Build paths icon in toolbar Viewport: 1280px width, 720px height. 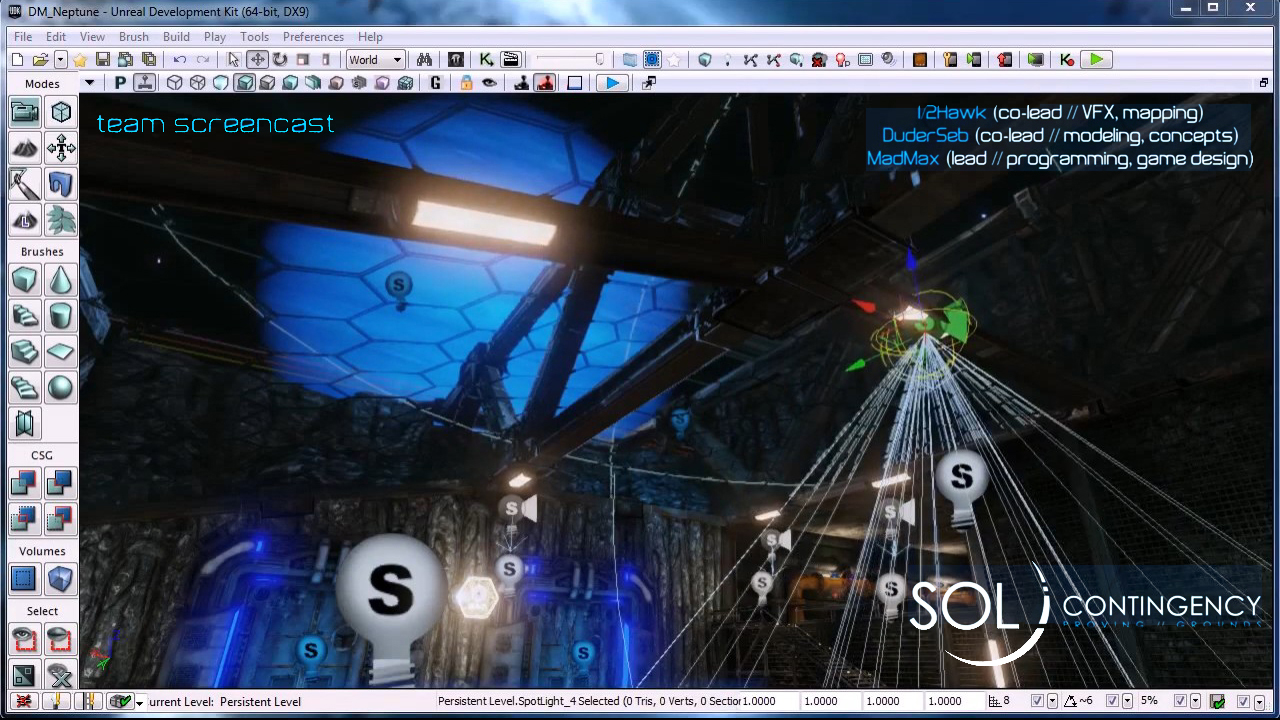point(750,60)
